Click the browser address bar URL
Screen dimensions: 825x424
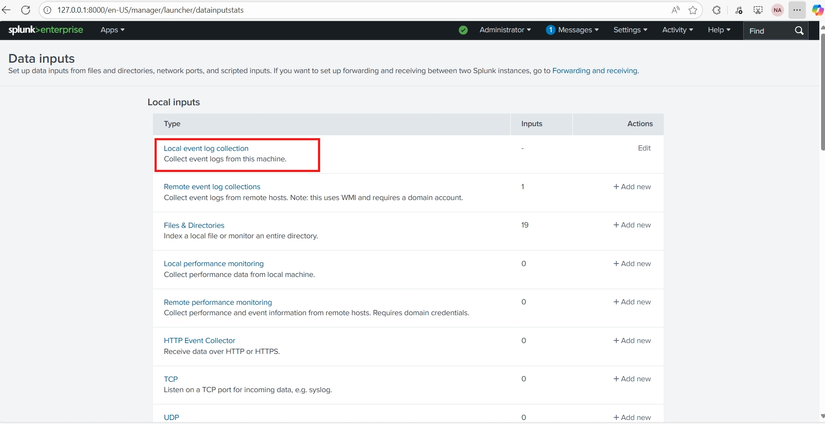(x=150, y=10)
